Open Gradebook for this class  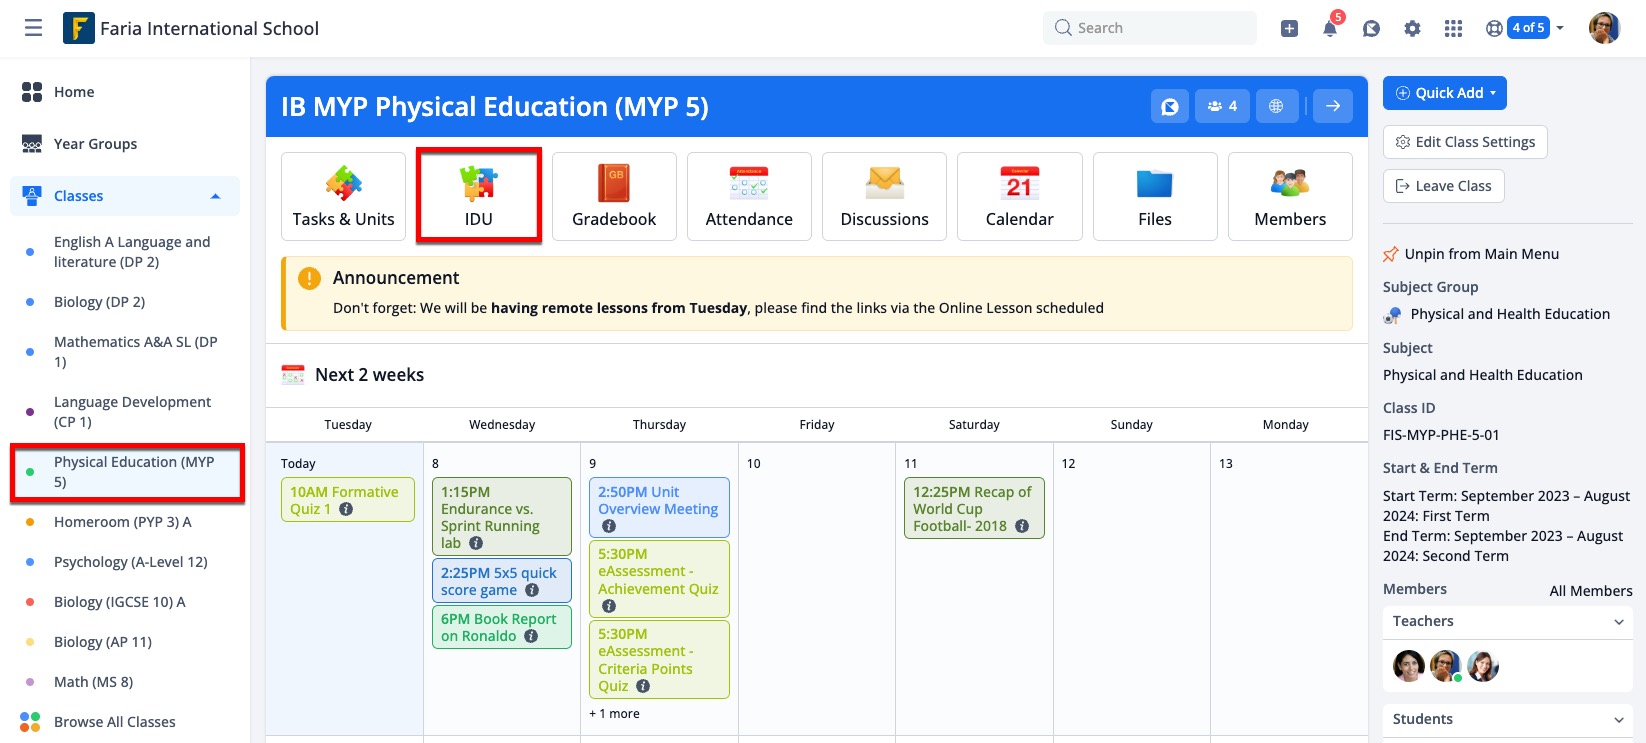614,197
